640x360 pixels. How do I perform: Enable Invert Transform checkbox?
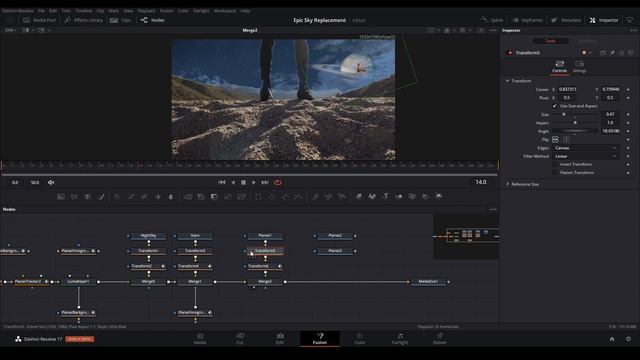[555, 164]
